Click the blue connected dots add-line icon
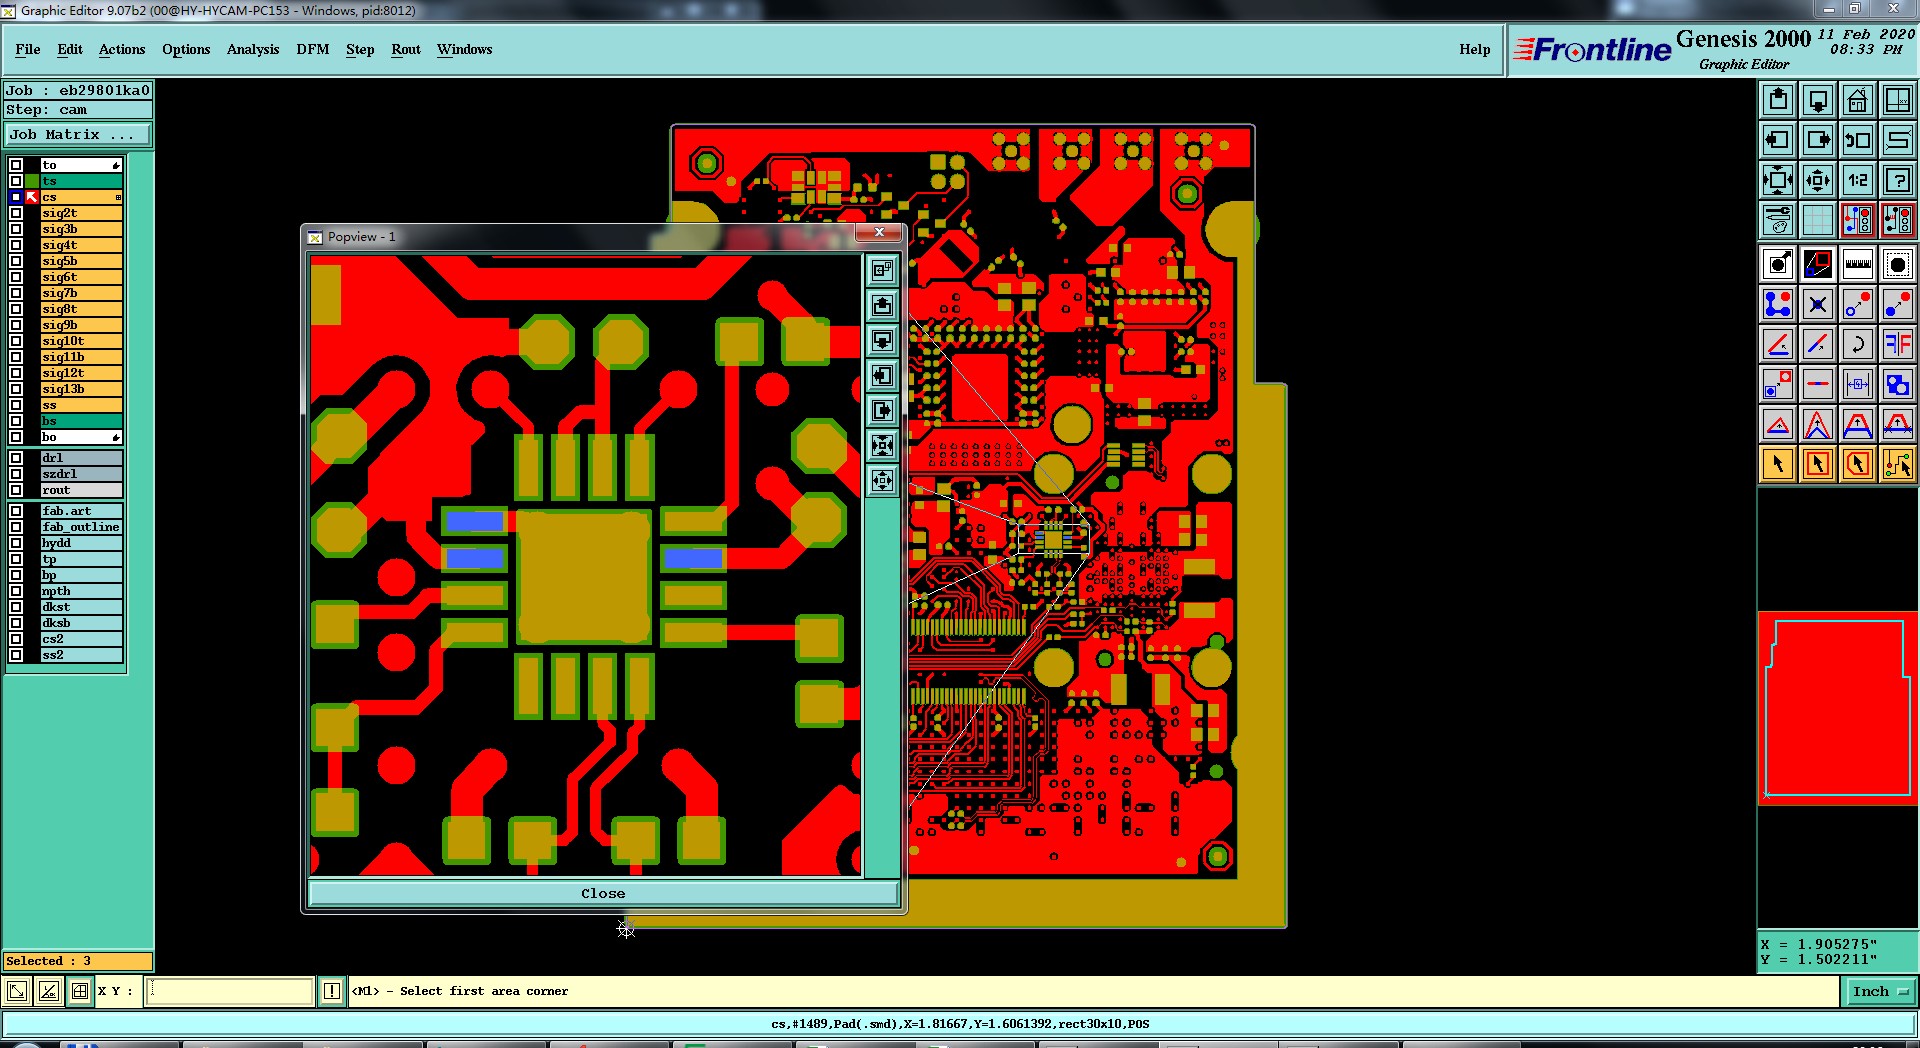1920x1048 pixels. 1778,304
